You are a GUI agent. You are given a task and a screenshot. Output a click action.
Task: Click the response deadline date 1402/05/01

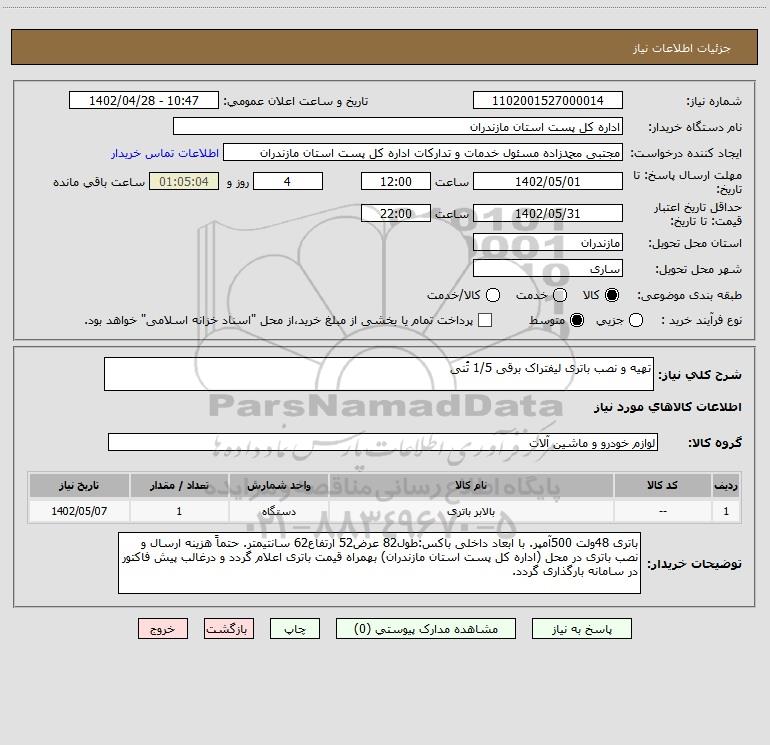point(548,182)
